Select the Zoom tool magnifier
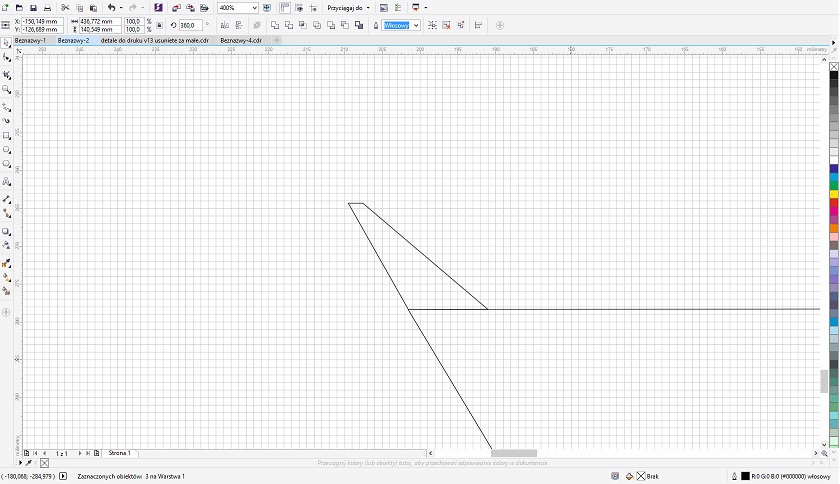 coord(7,89)
